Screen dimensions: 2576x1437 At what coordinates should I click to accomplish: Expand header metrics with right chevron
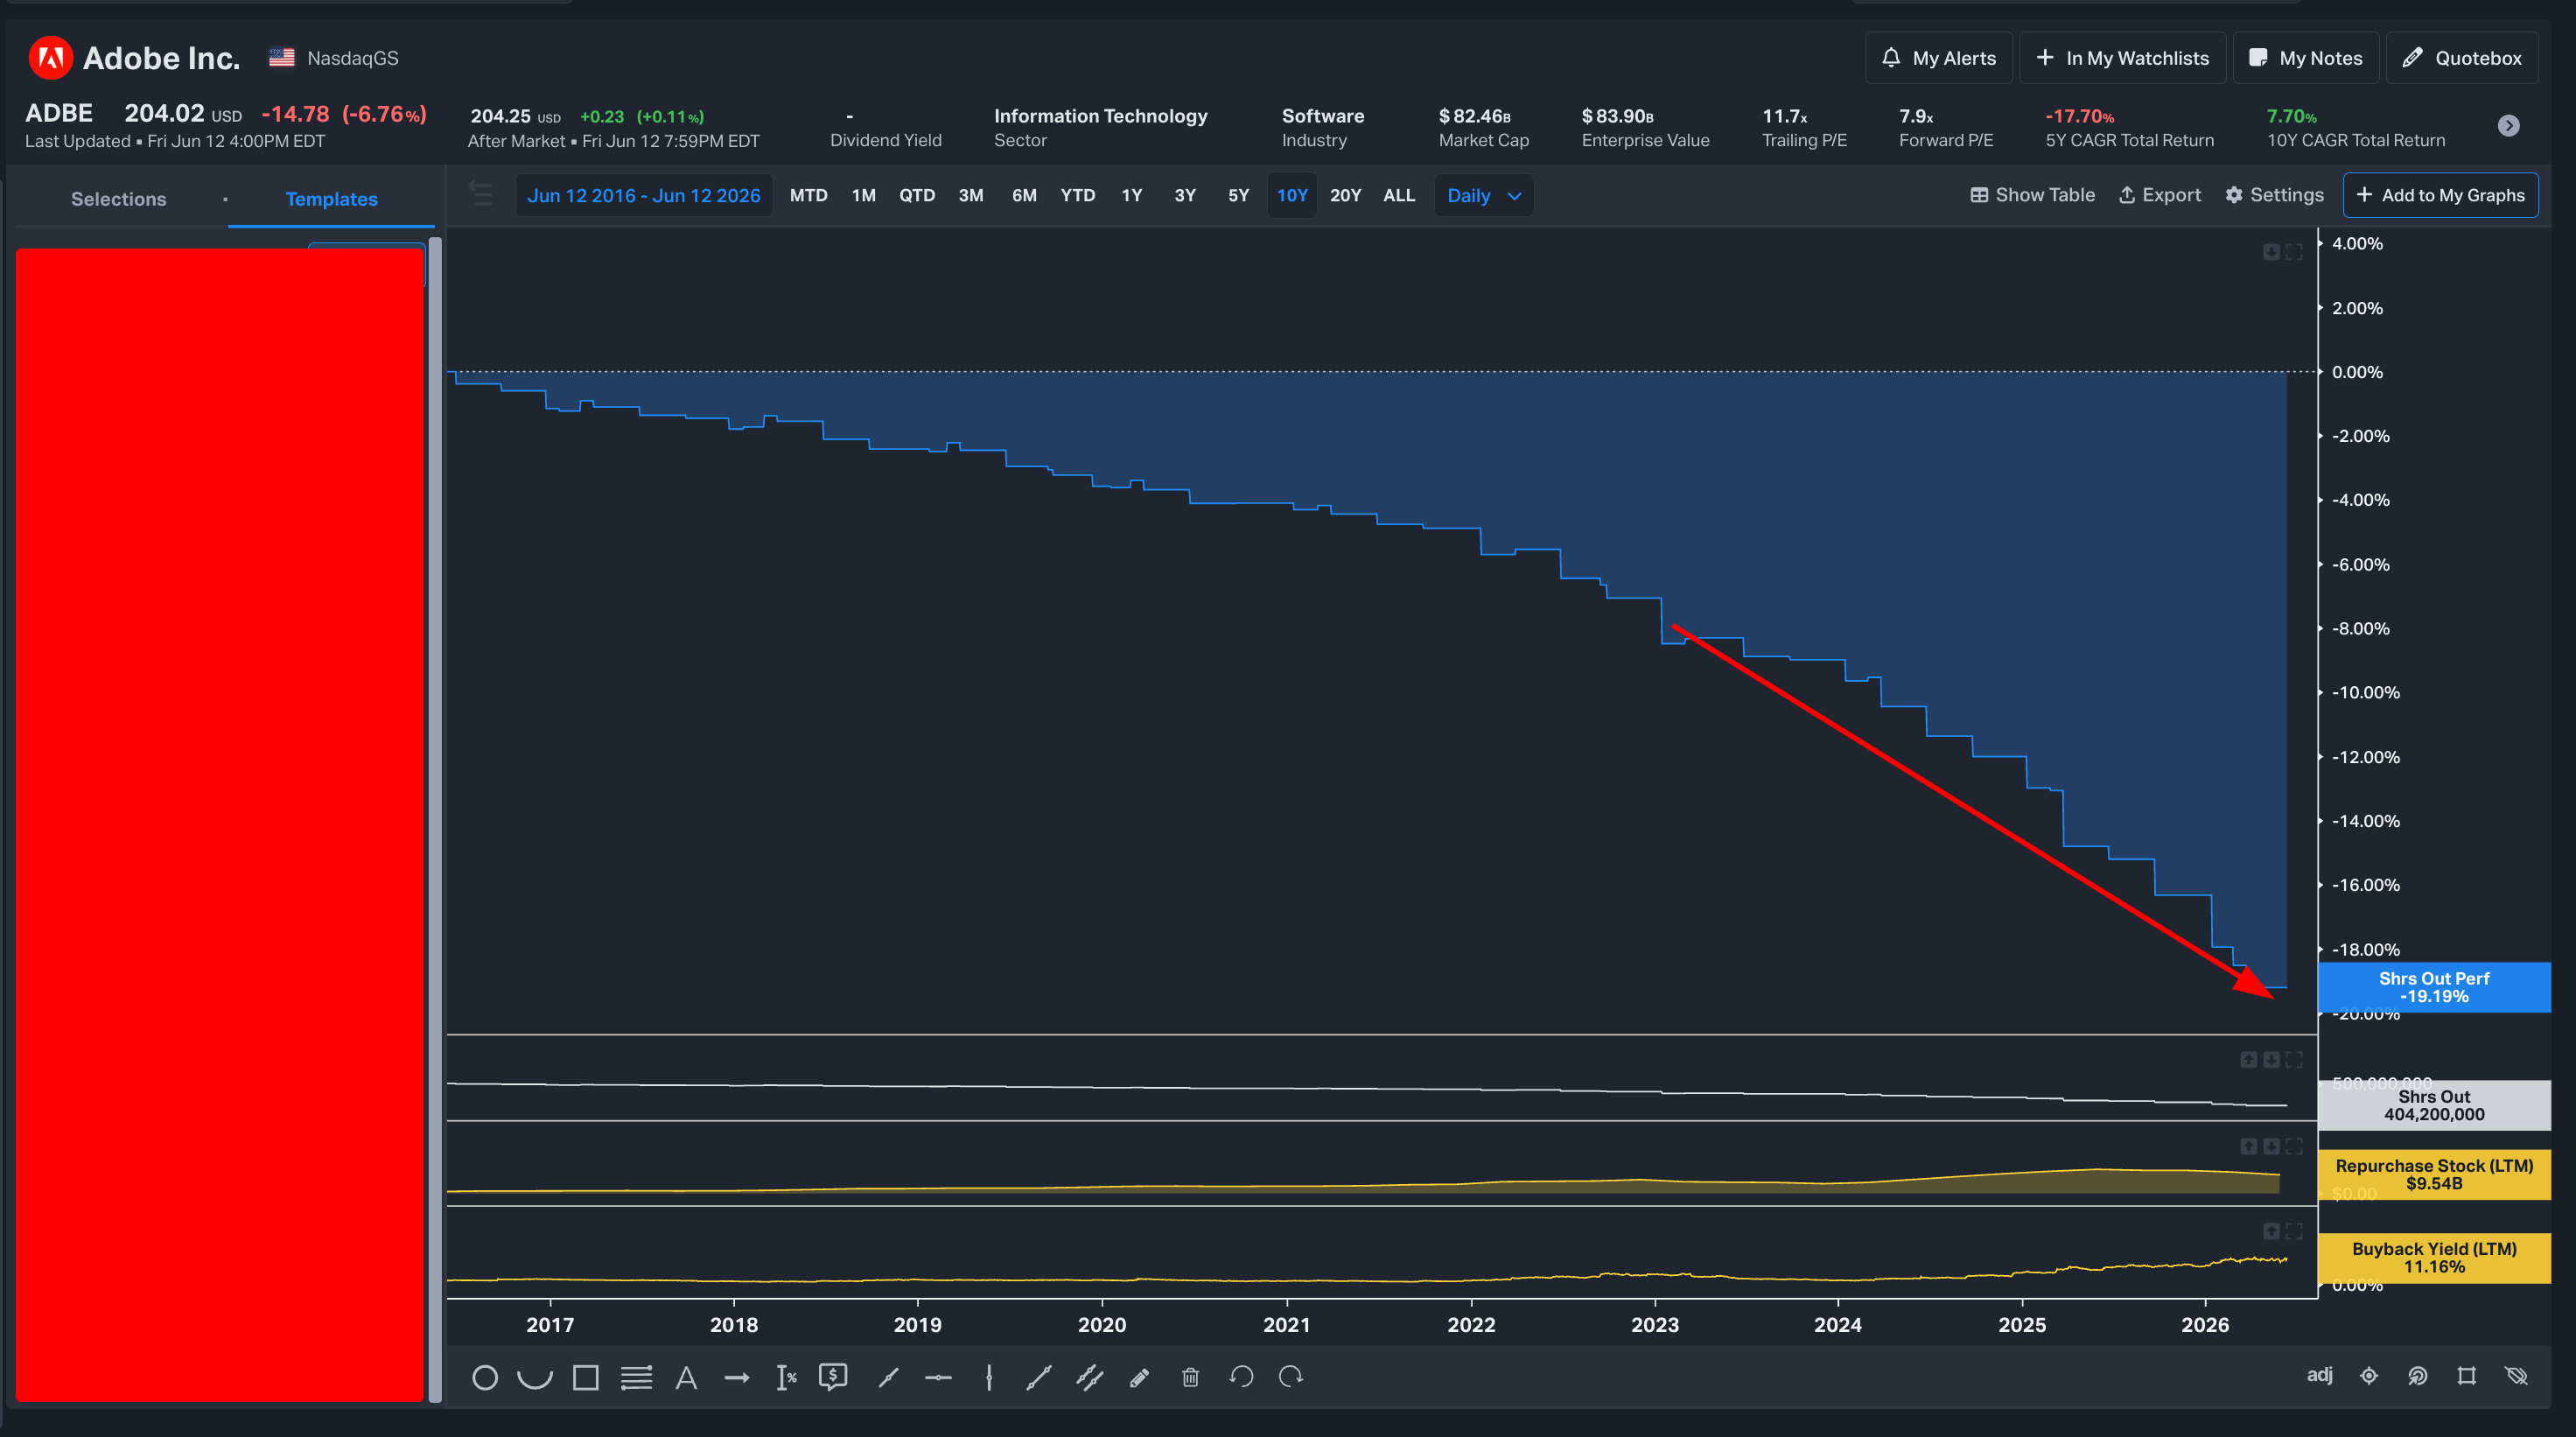click(x=2509, y=126)
